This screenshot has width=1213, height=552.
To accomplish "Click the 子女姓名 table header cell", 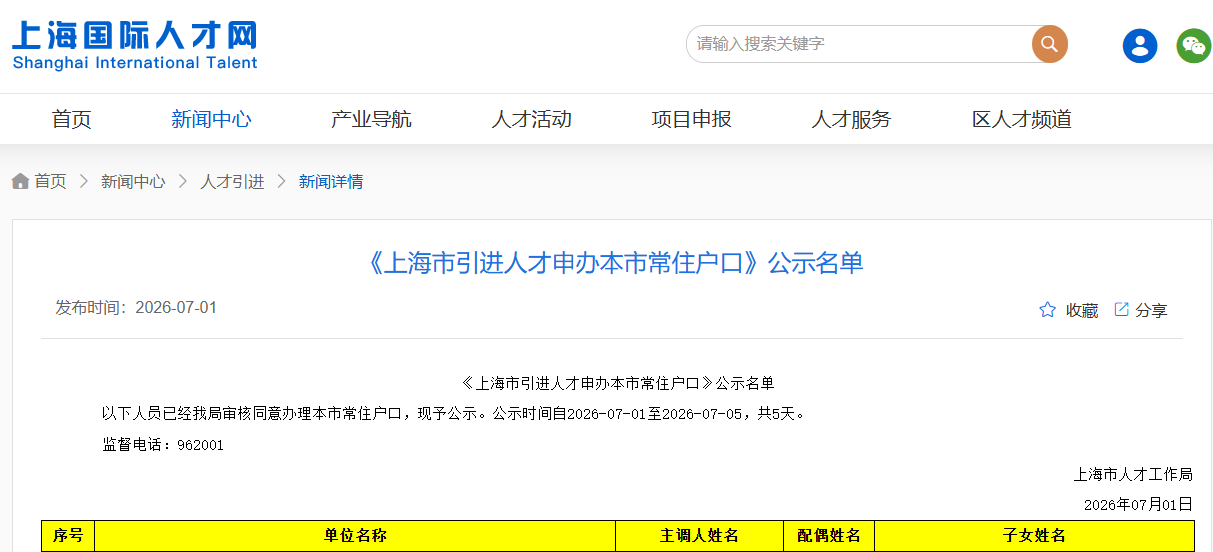I will coord(1034,536).
